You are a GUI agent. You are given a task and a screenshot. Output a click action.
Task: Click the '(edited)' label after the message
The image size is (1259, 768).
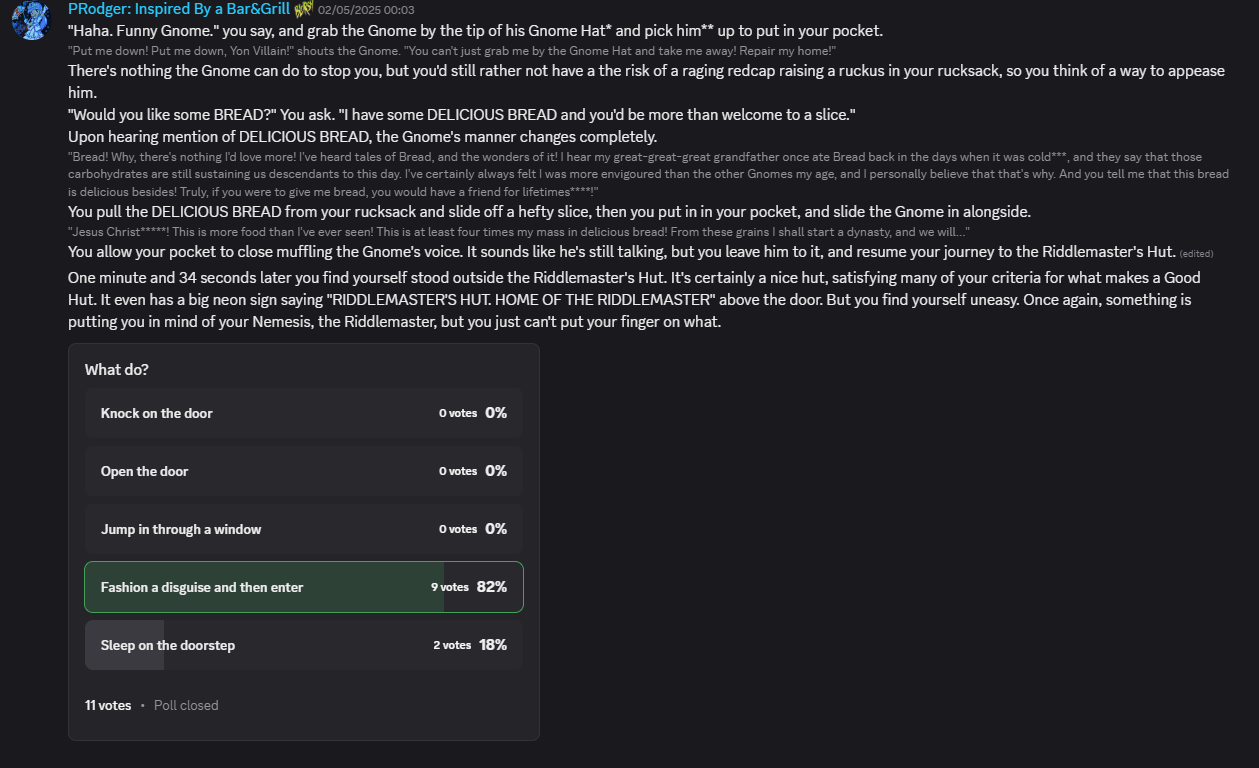tap(1196, 253)
